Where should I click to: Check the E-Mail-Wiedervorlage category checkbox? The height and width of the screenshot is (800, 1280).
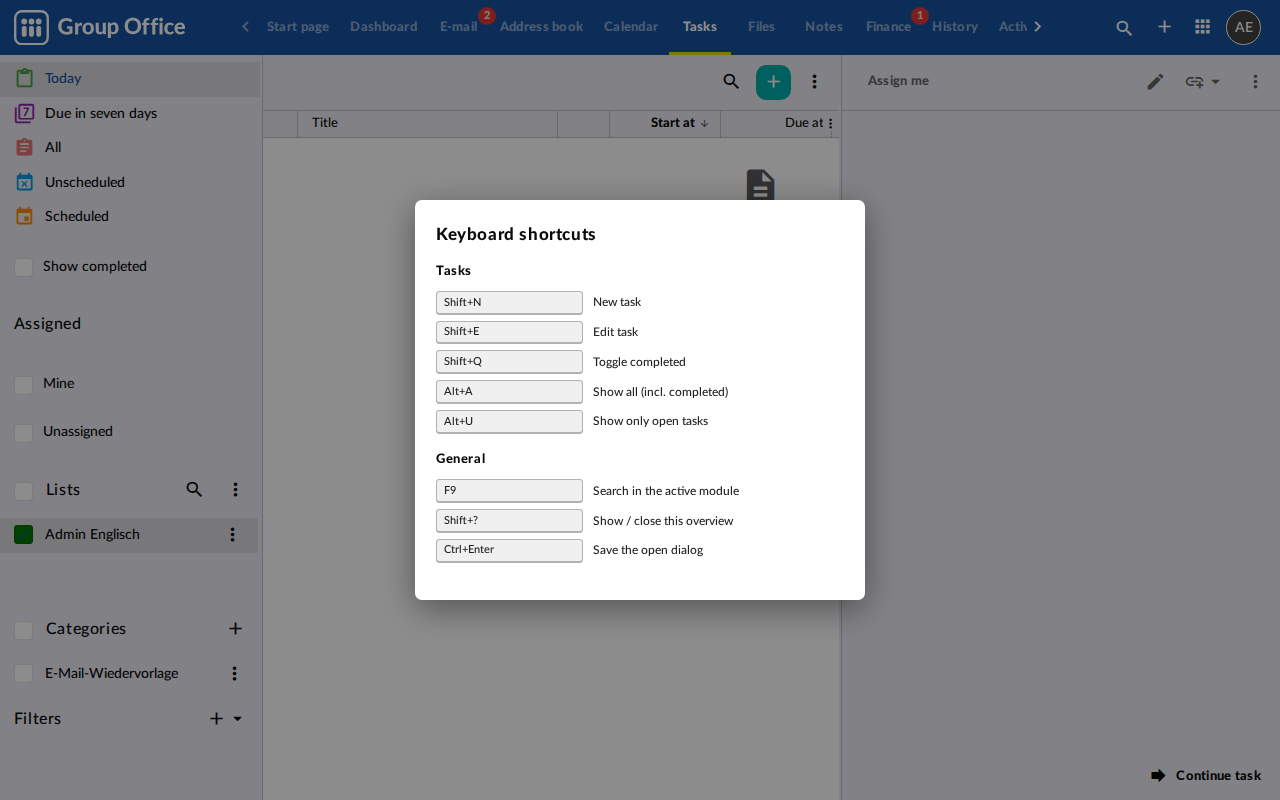pyautogui.click(x=24, y=674)
